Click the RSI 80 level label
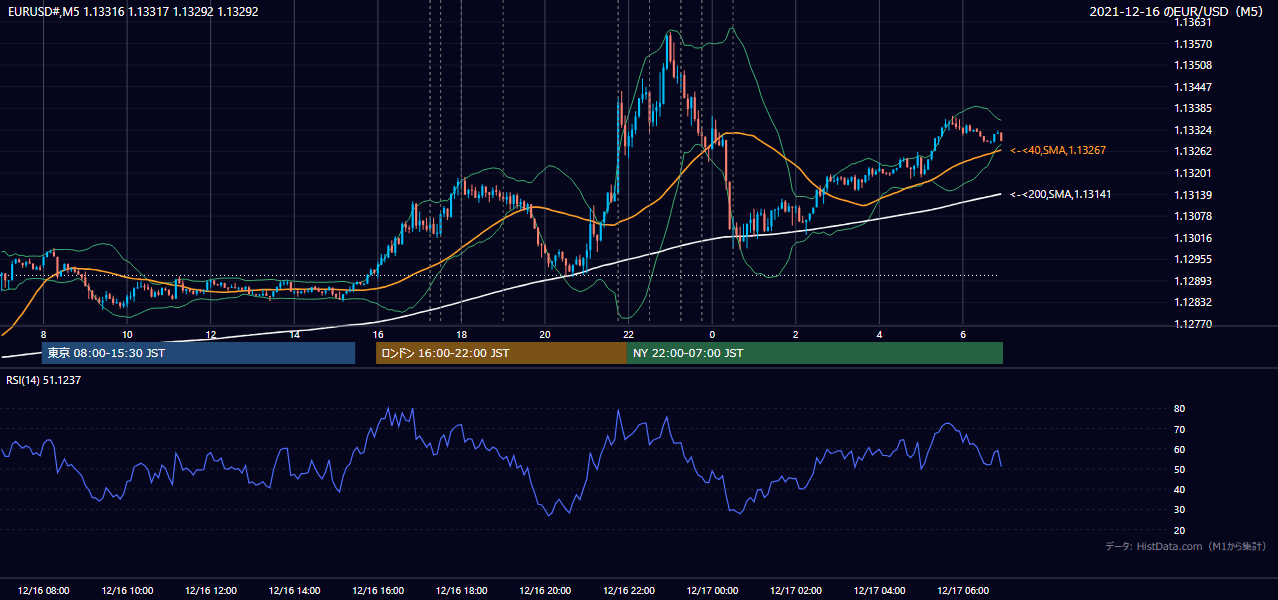This screenshot has height=600, width=1278. click(x=1180, y=409)
